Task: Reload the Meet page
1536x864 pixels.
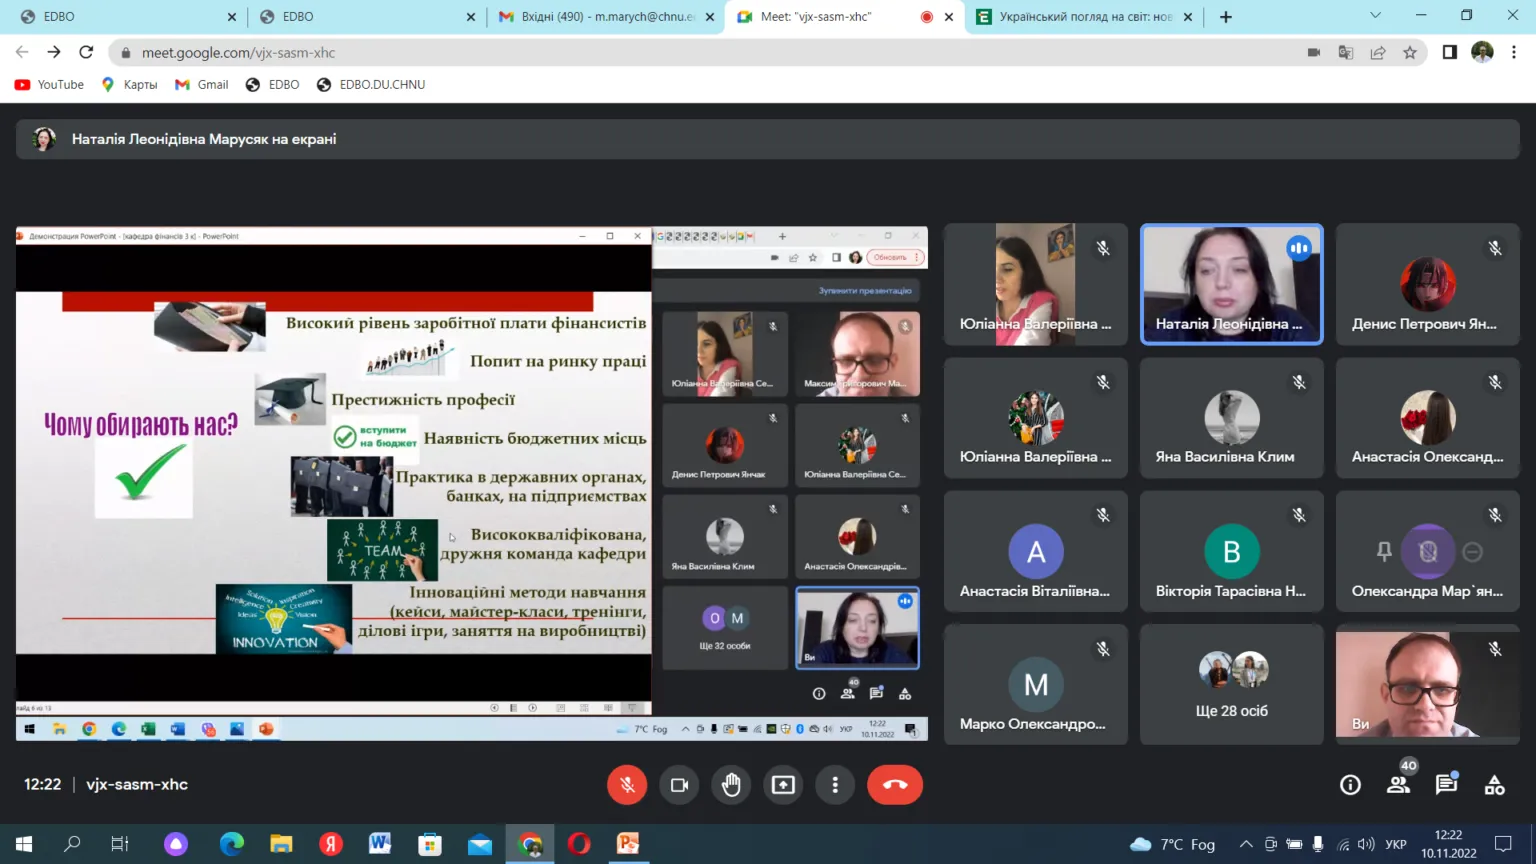Action: tap(86, 52)
